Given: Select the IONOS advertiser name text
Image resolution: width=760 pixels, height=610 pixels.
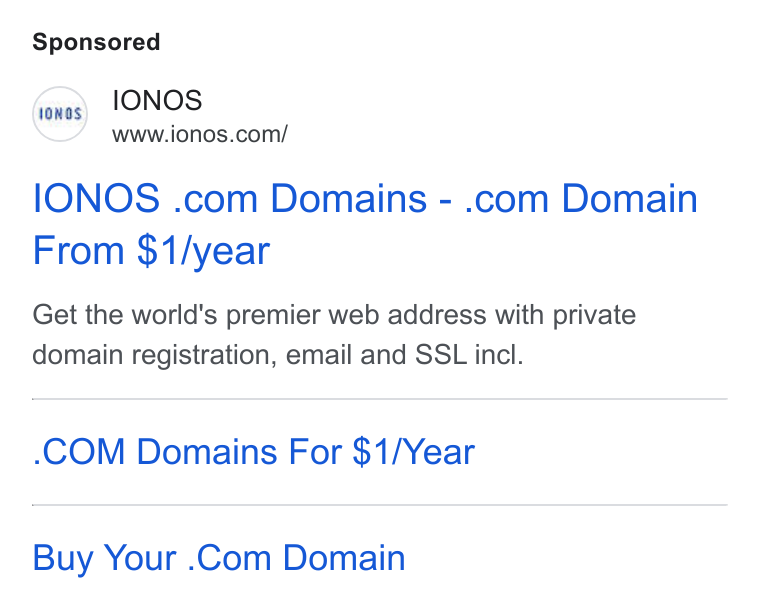Looking at the screenshot, I should coord(157,100).
